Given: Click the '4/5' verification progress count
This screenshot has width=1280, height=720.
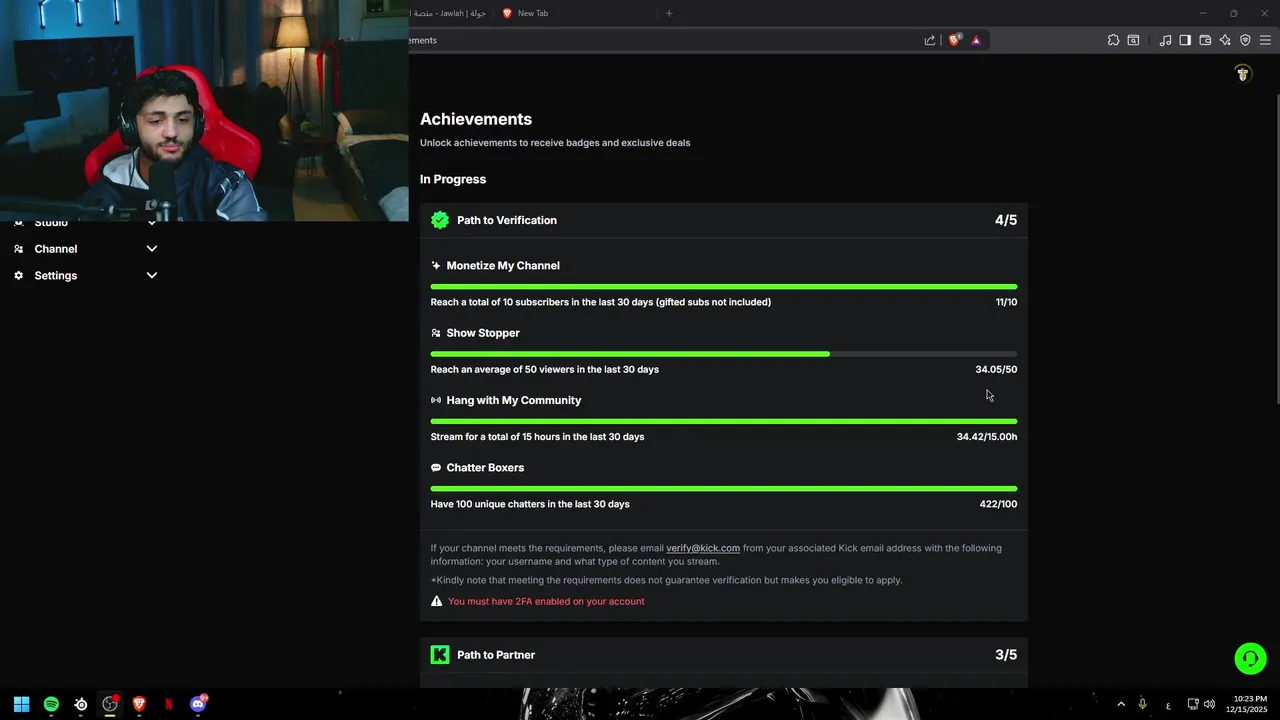Looking at the screenshot, I should (x=1006, y=220).
